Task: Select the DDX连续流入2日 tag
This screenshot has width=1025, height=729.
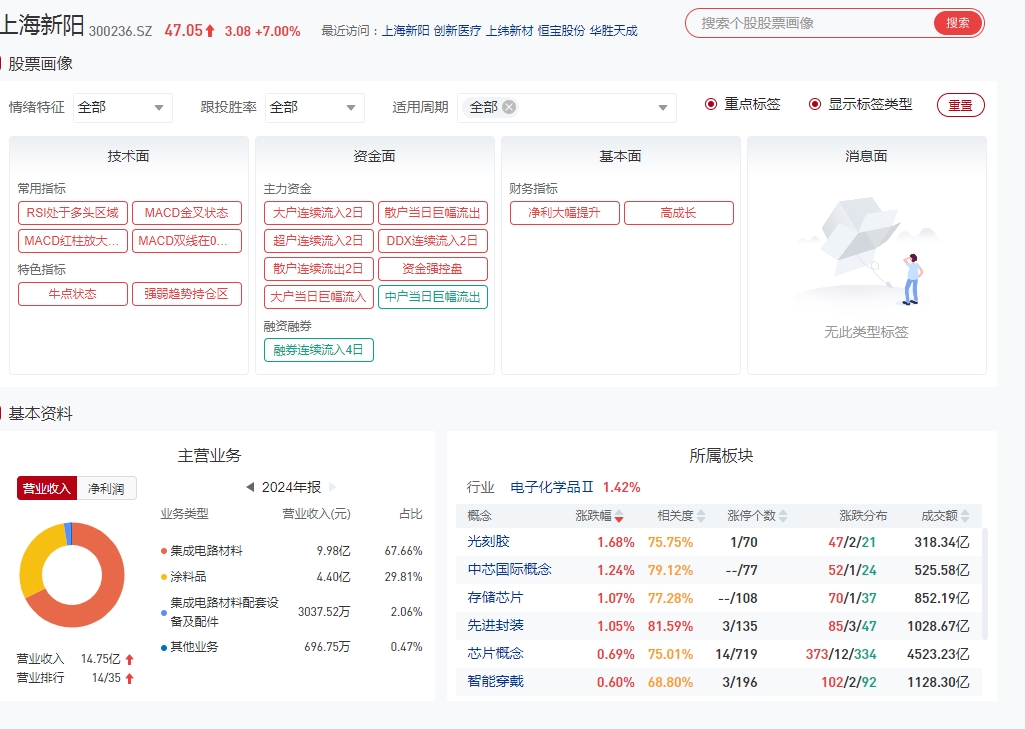Action: (433, 241)
